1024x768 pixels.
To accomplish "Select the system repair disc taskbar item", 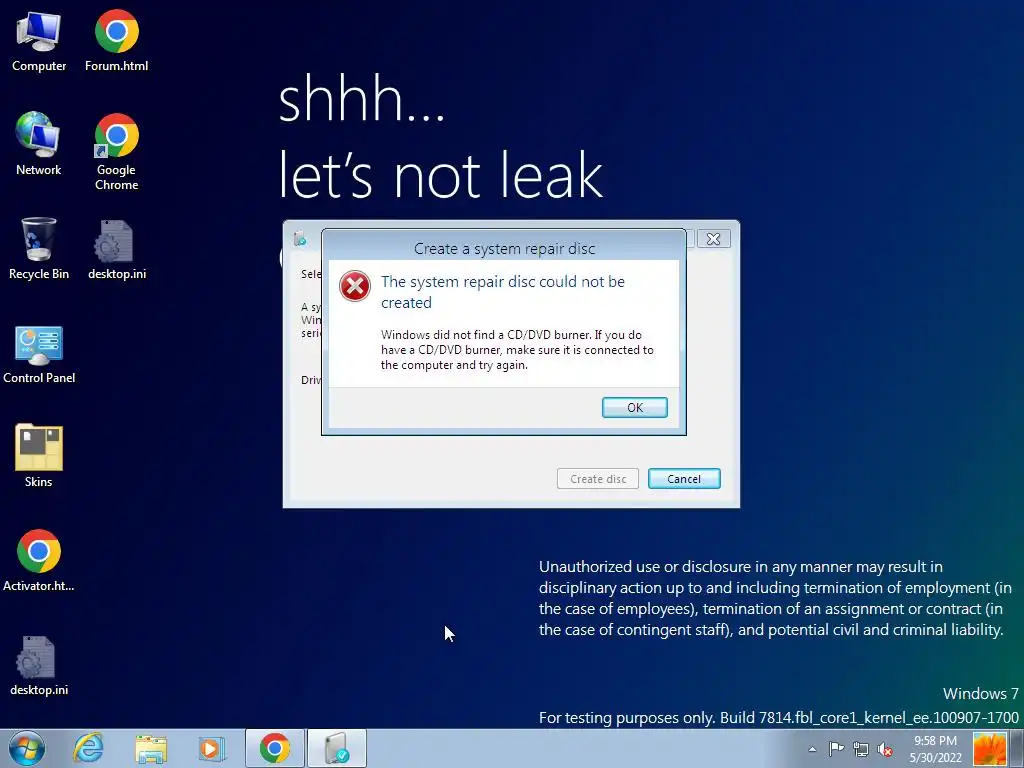I will [x=337, y=748].
